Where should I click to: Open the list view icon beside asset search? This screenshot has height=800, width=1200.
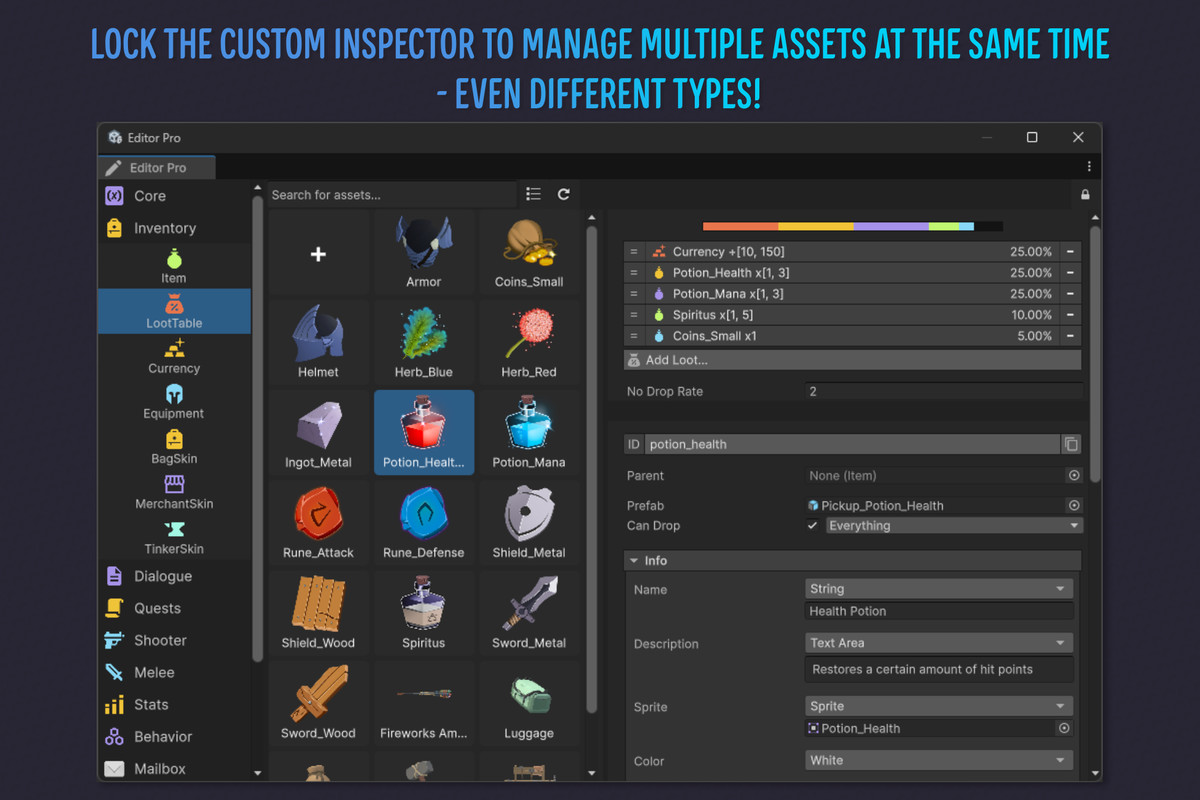pyautogui.click(x=533, y=193)
